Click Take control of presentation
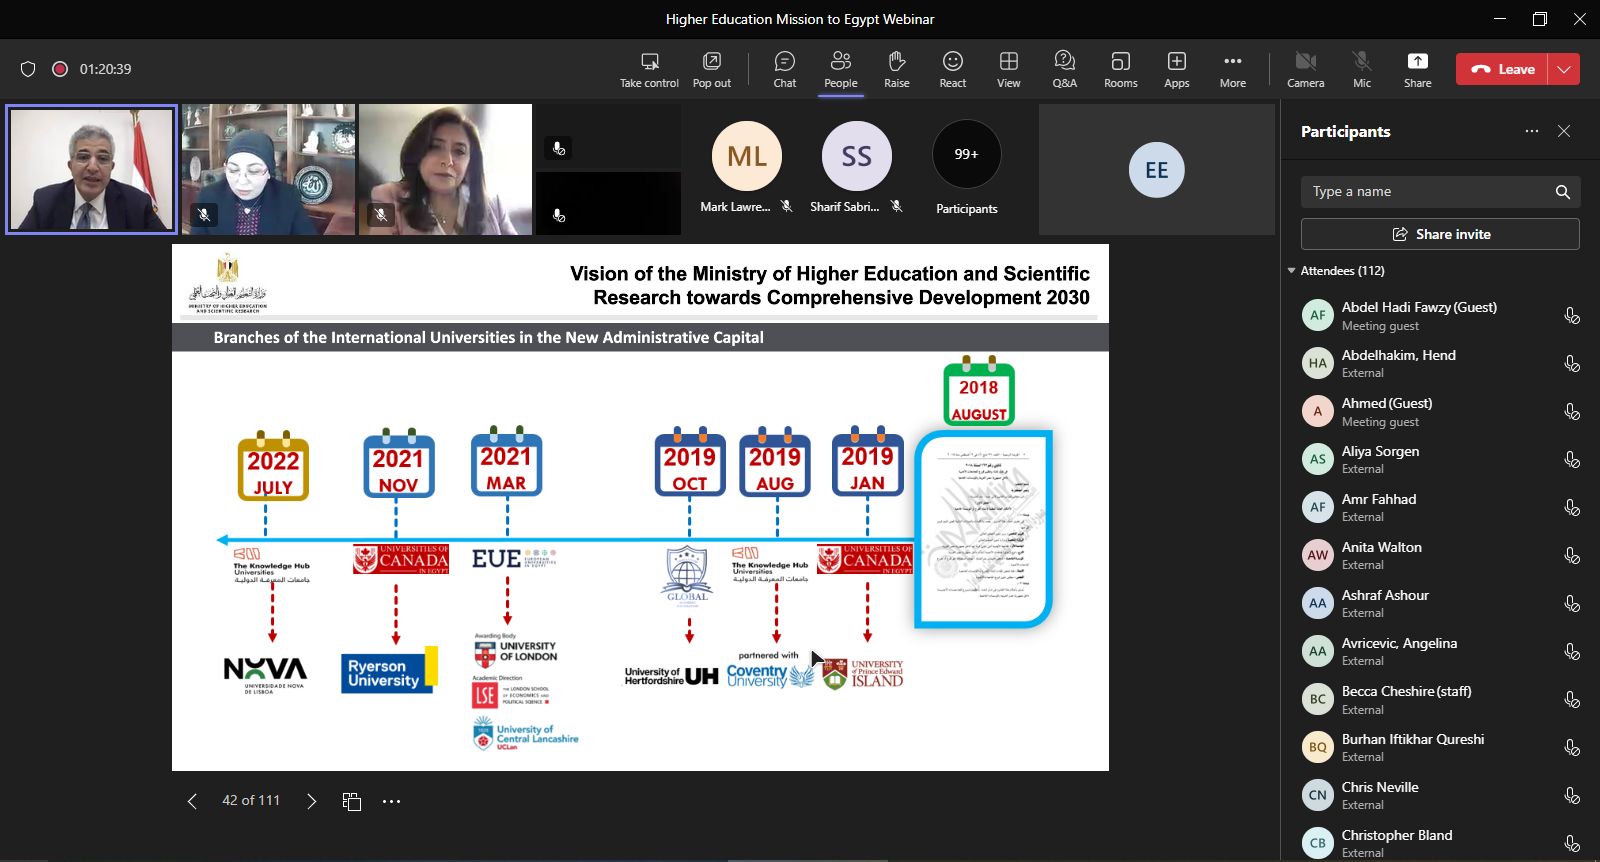Screen dimensions: 1600x862 click(x=649, y=69)
